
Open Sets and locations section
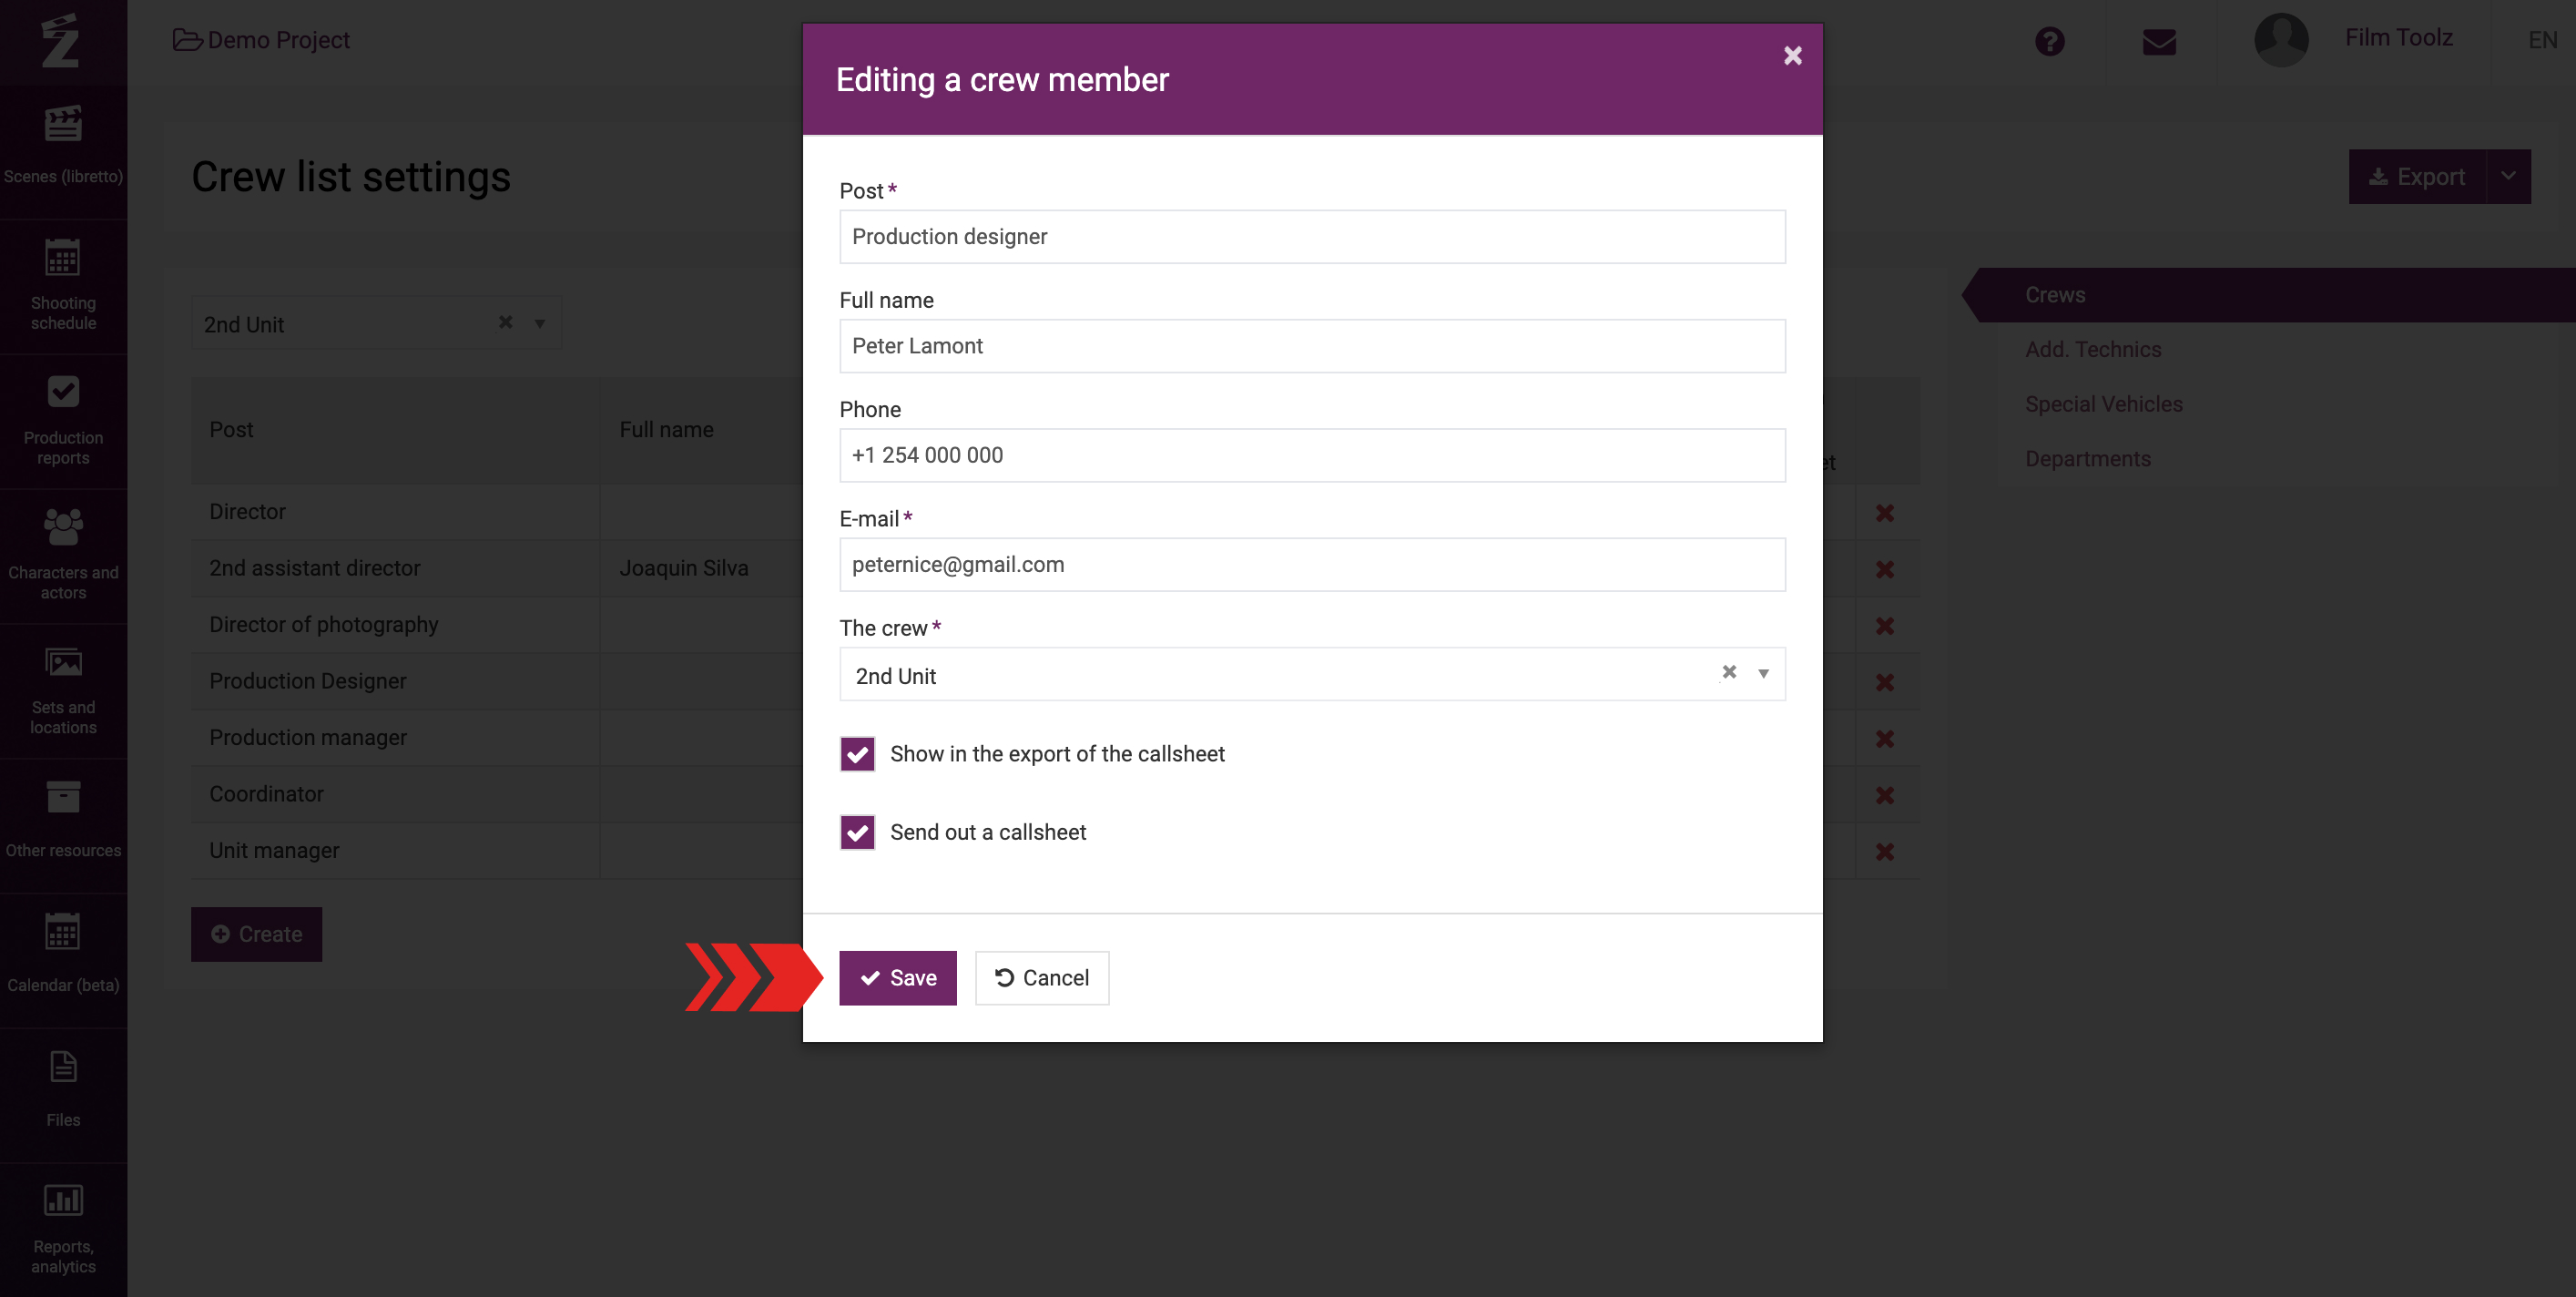click(x=63, y=690)
